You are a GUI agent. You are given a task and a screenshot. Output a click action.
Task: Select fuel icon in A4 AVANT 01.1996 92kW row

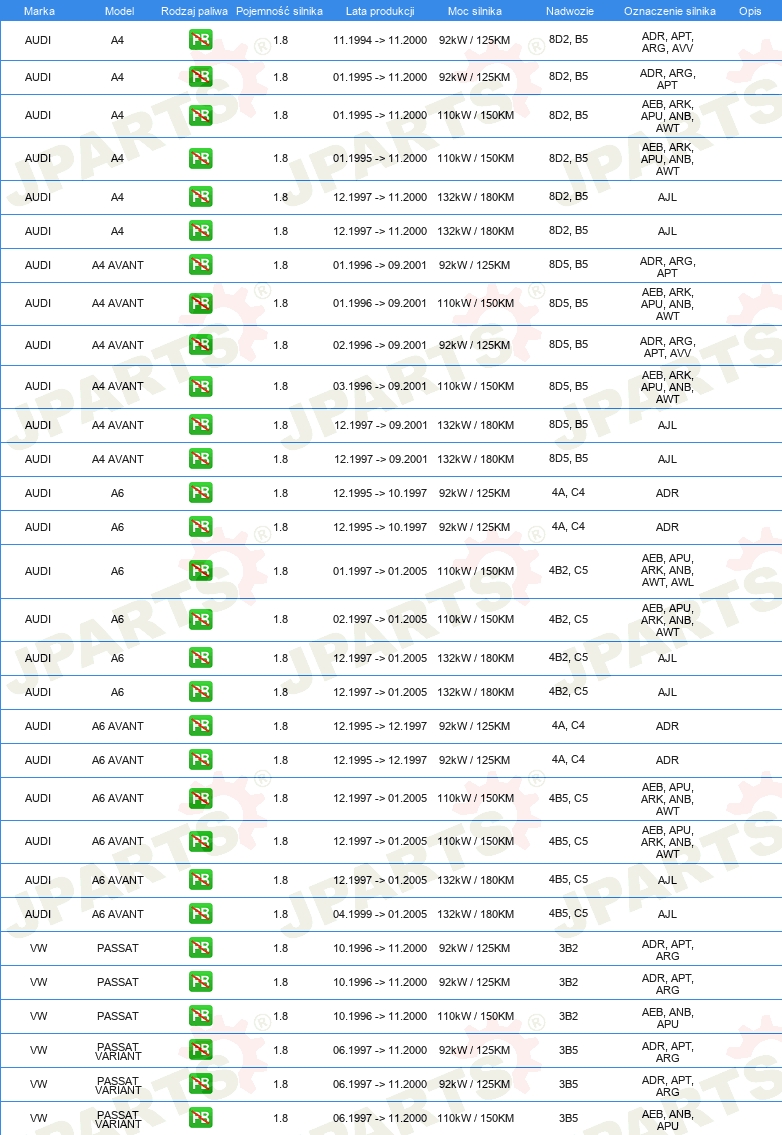201,265
